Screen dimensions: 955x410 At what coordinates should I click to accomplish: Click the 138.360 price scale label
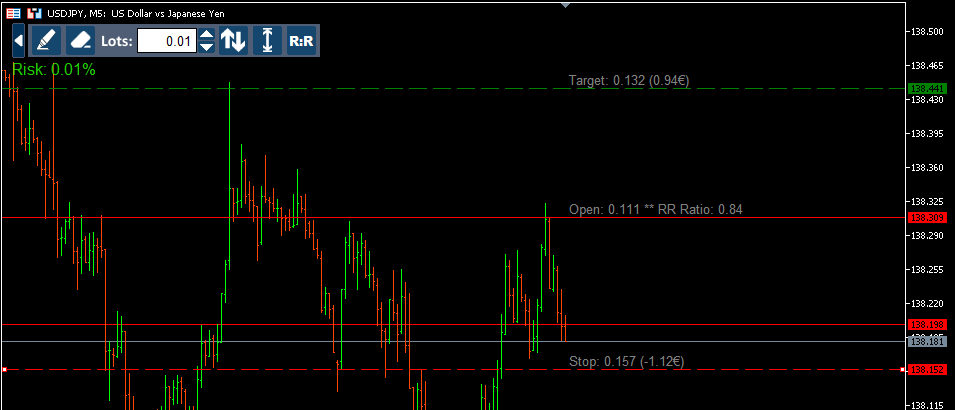(926, 167)
